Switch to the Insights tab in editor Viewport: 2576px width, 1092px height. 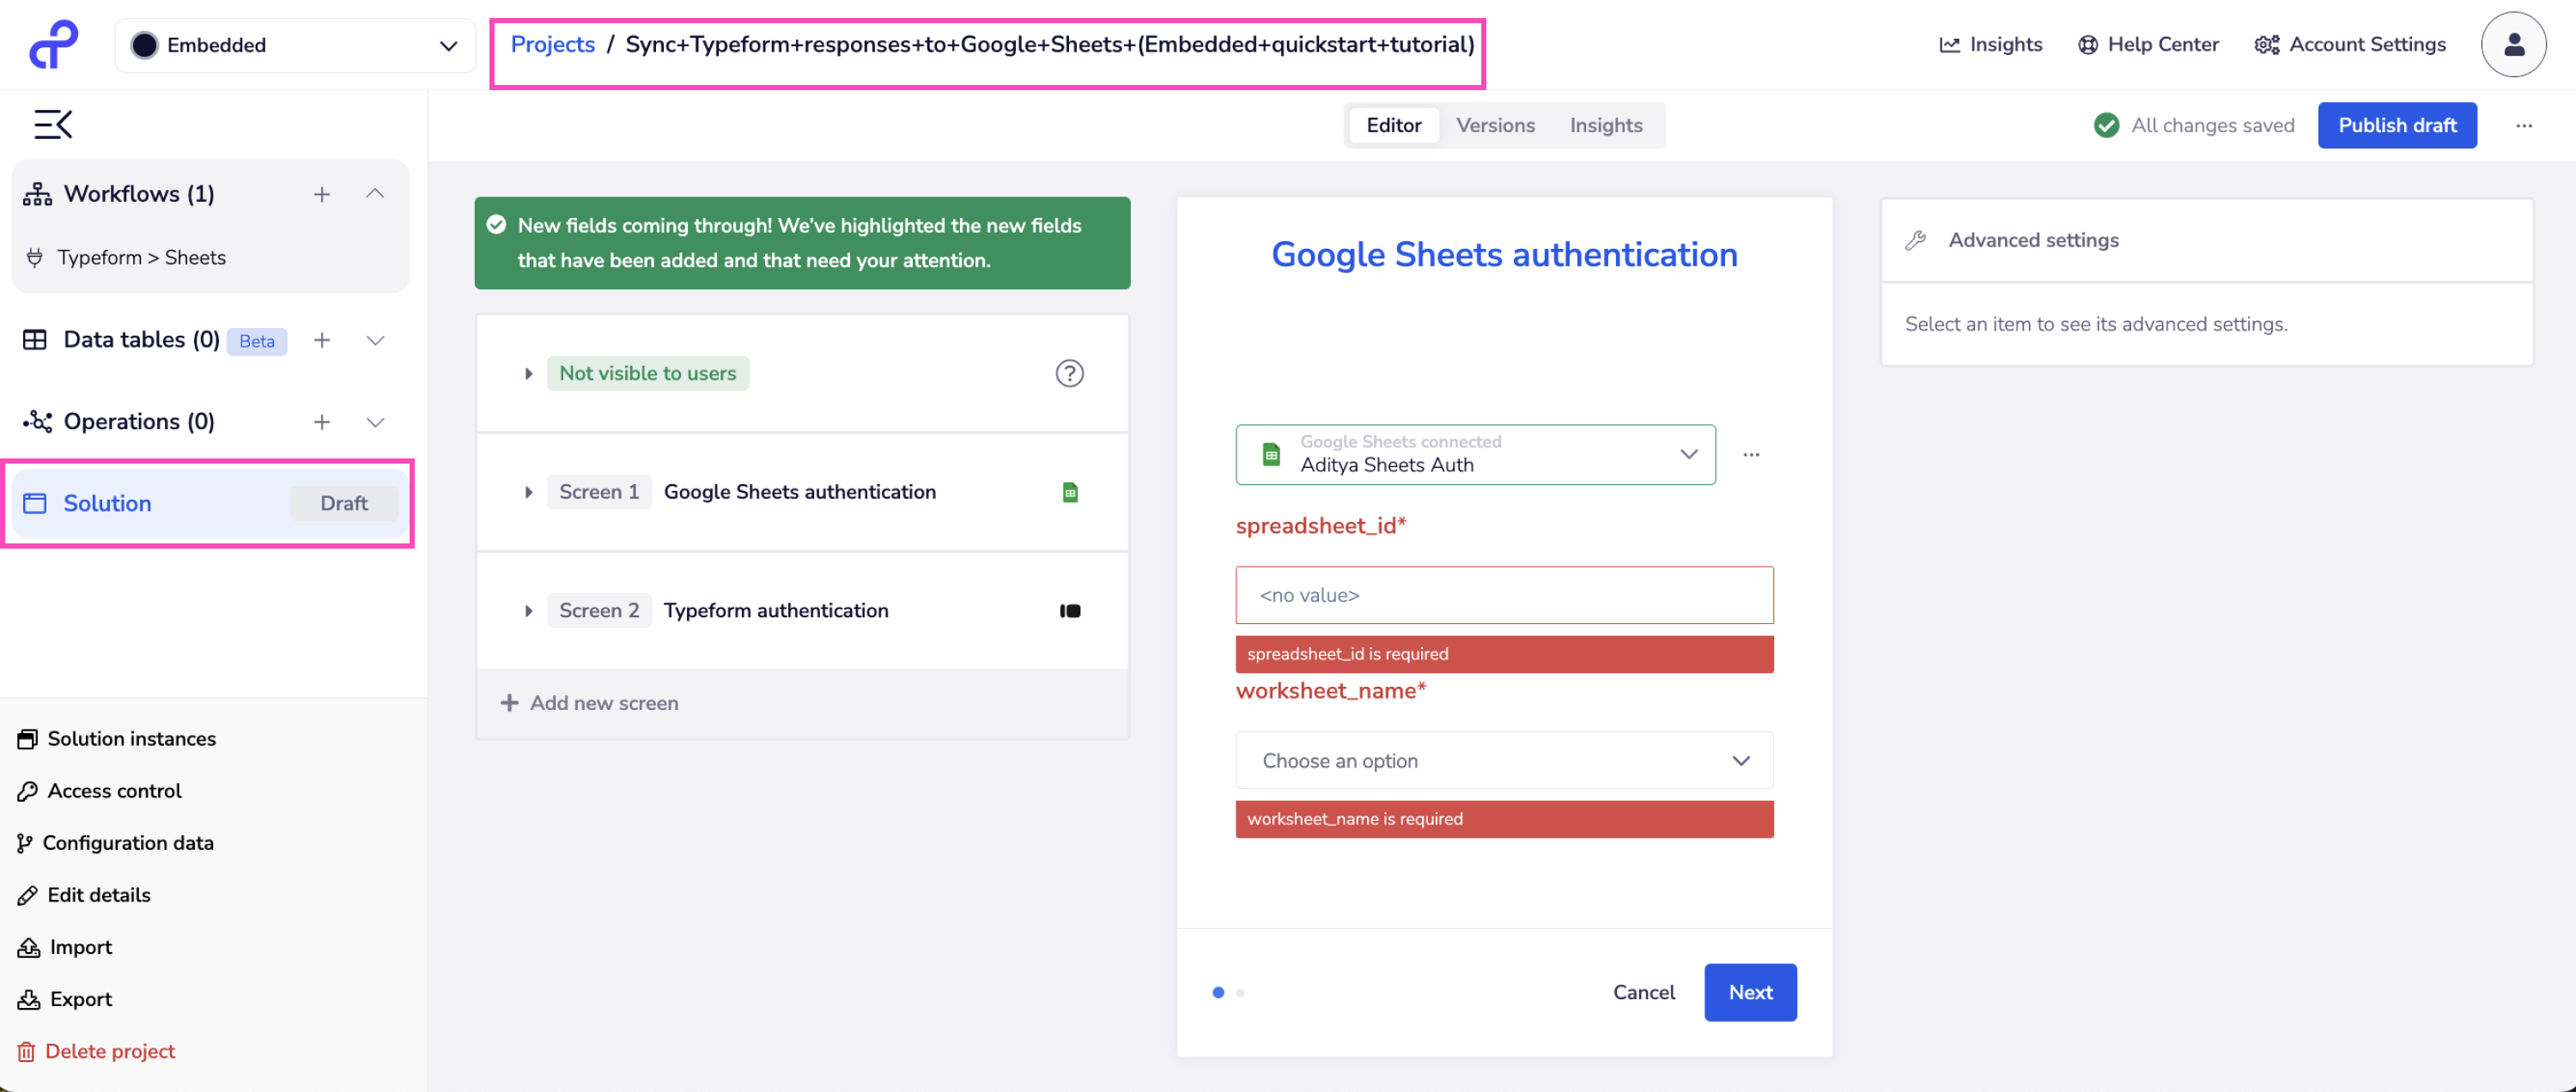[x=1605, y=125]
